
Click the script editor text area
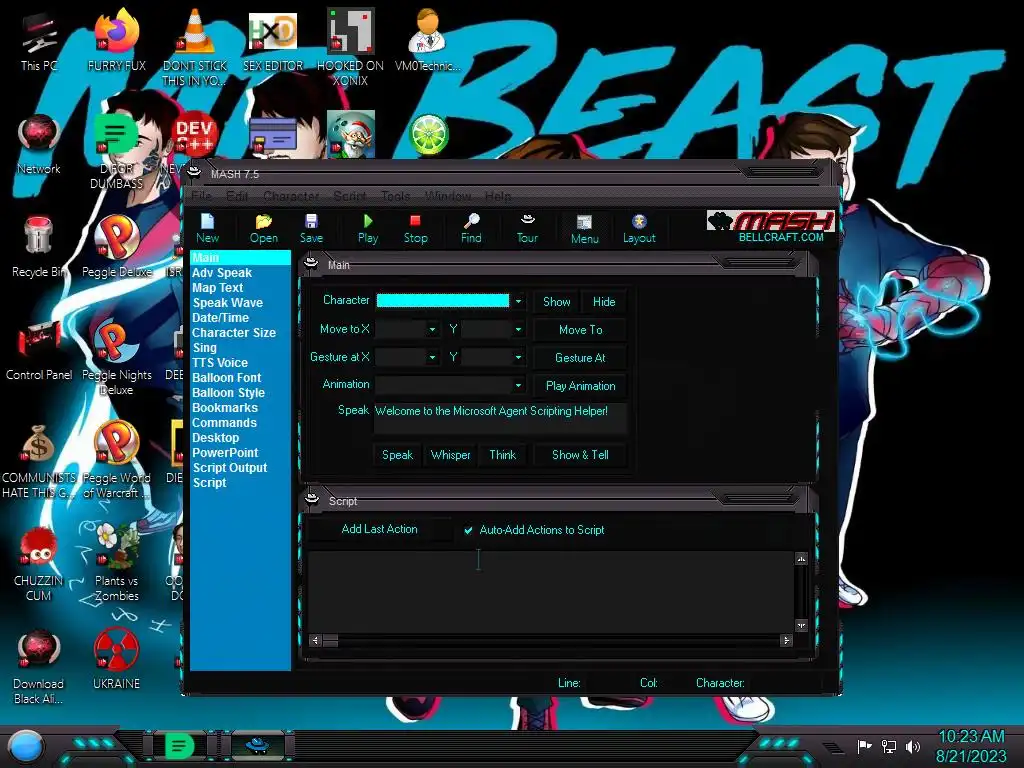pyautogui.click(x=551, y=592)
